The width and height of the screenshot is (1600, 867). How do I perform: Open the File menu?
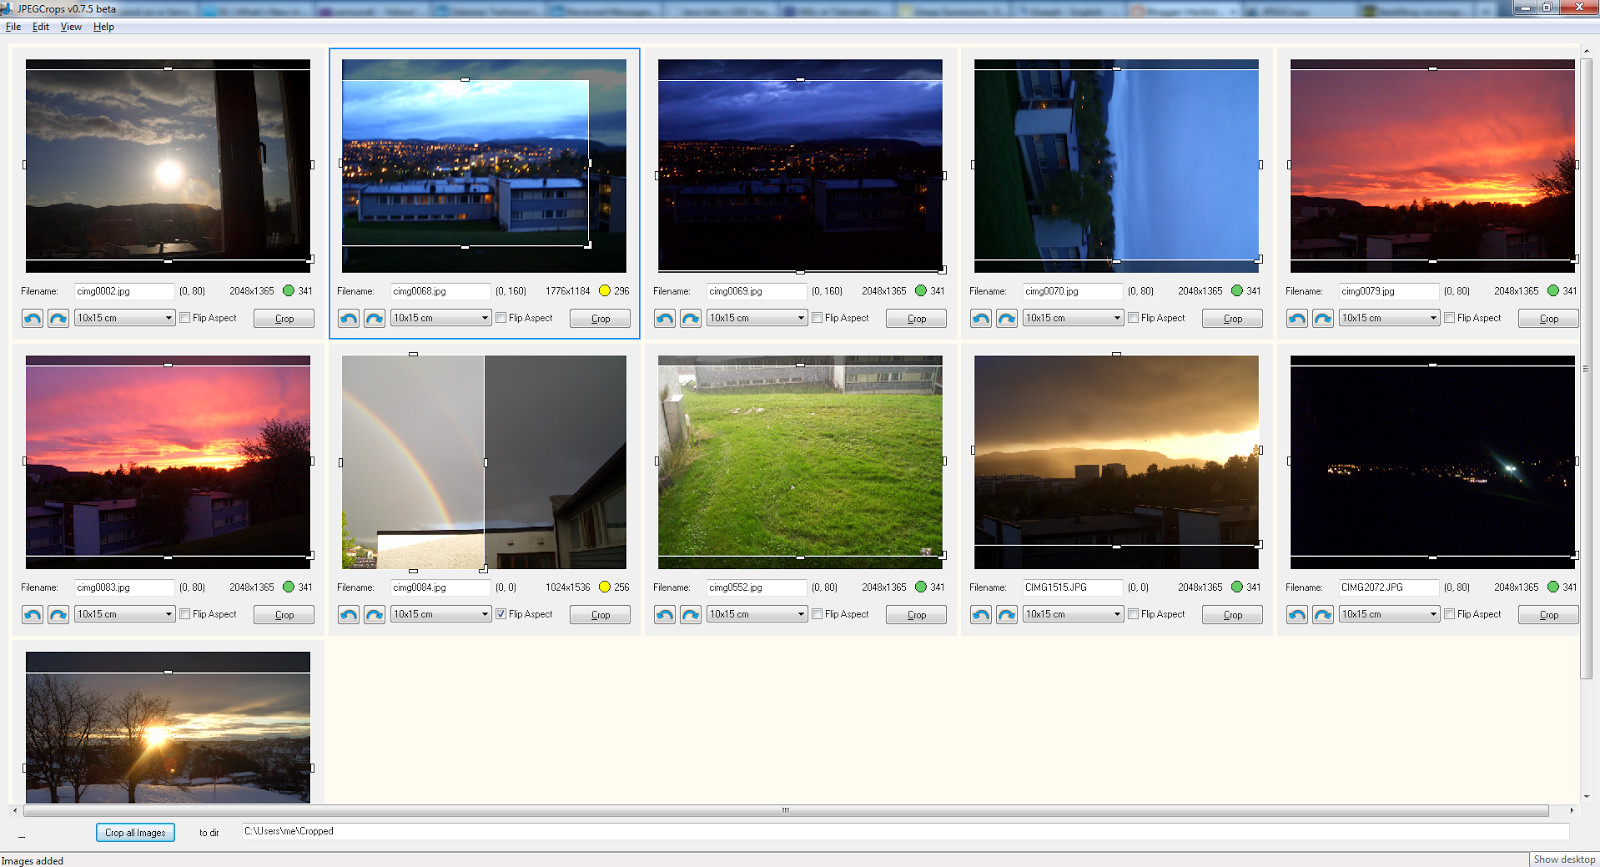point(13,27)
